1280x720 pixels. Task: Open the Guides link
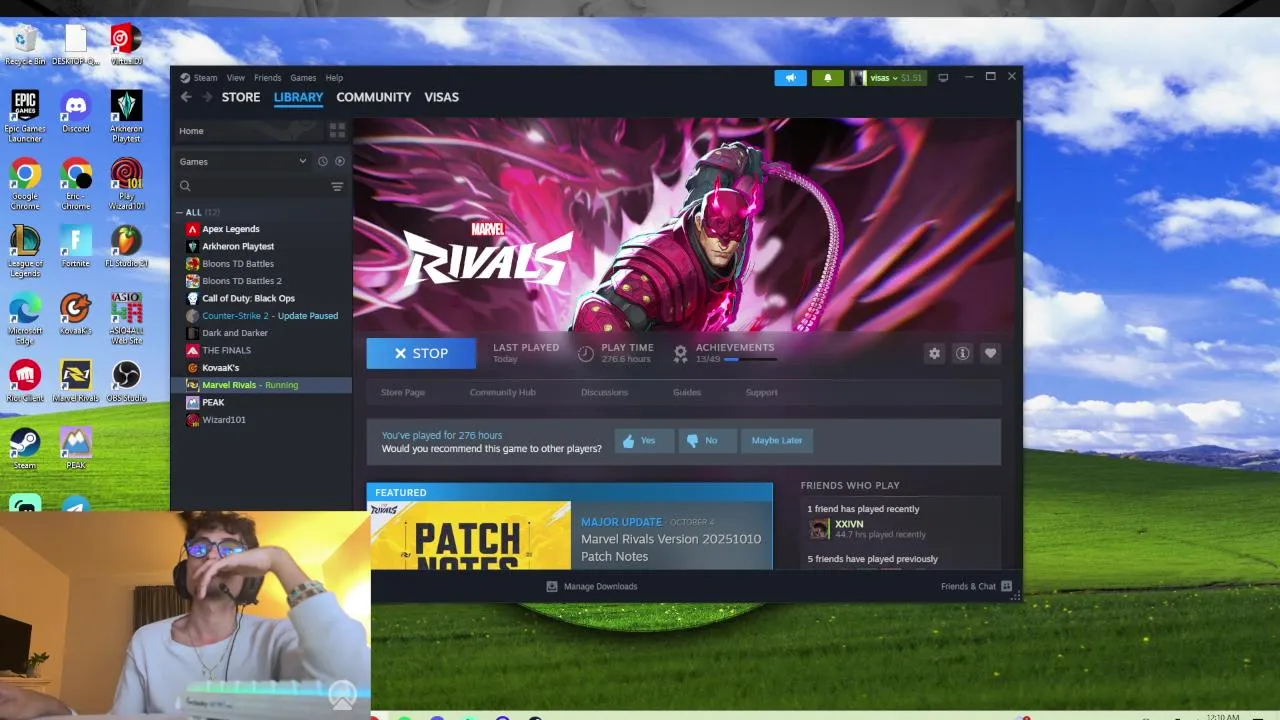coord(686,392)
